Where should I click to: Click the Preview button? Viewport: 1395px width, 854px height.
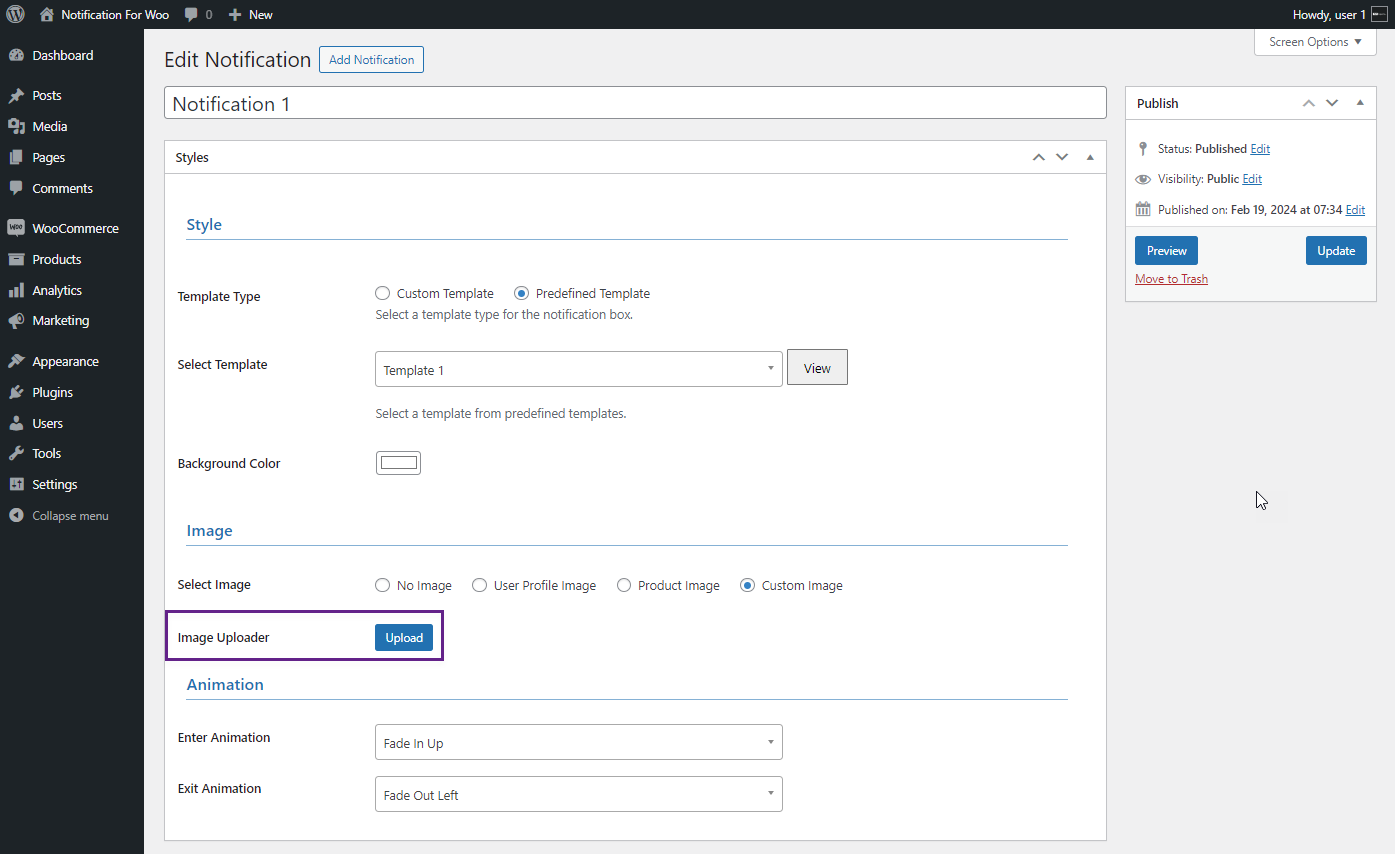1166,251
